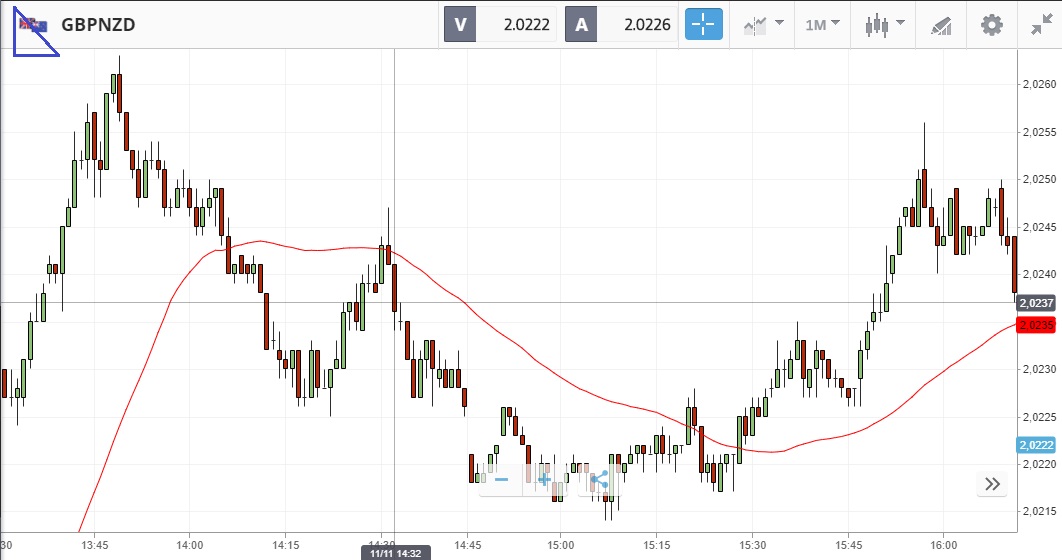Select the drawing tools pencil icon
Screen dimensions: 1062x560
941,25
